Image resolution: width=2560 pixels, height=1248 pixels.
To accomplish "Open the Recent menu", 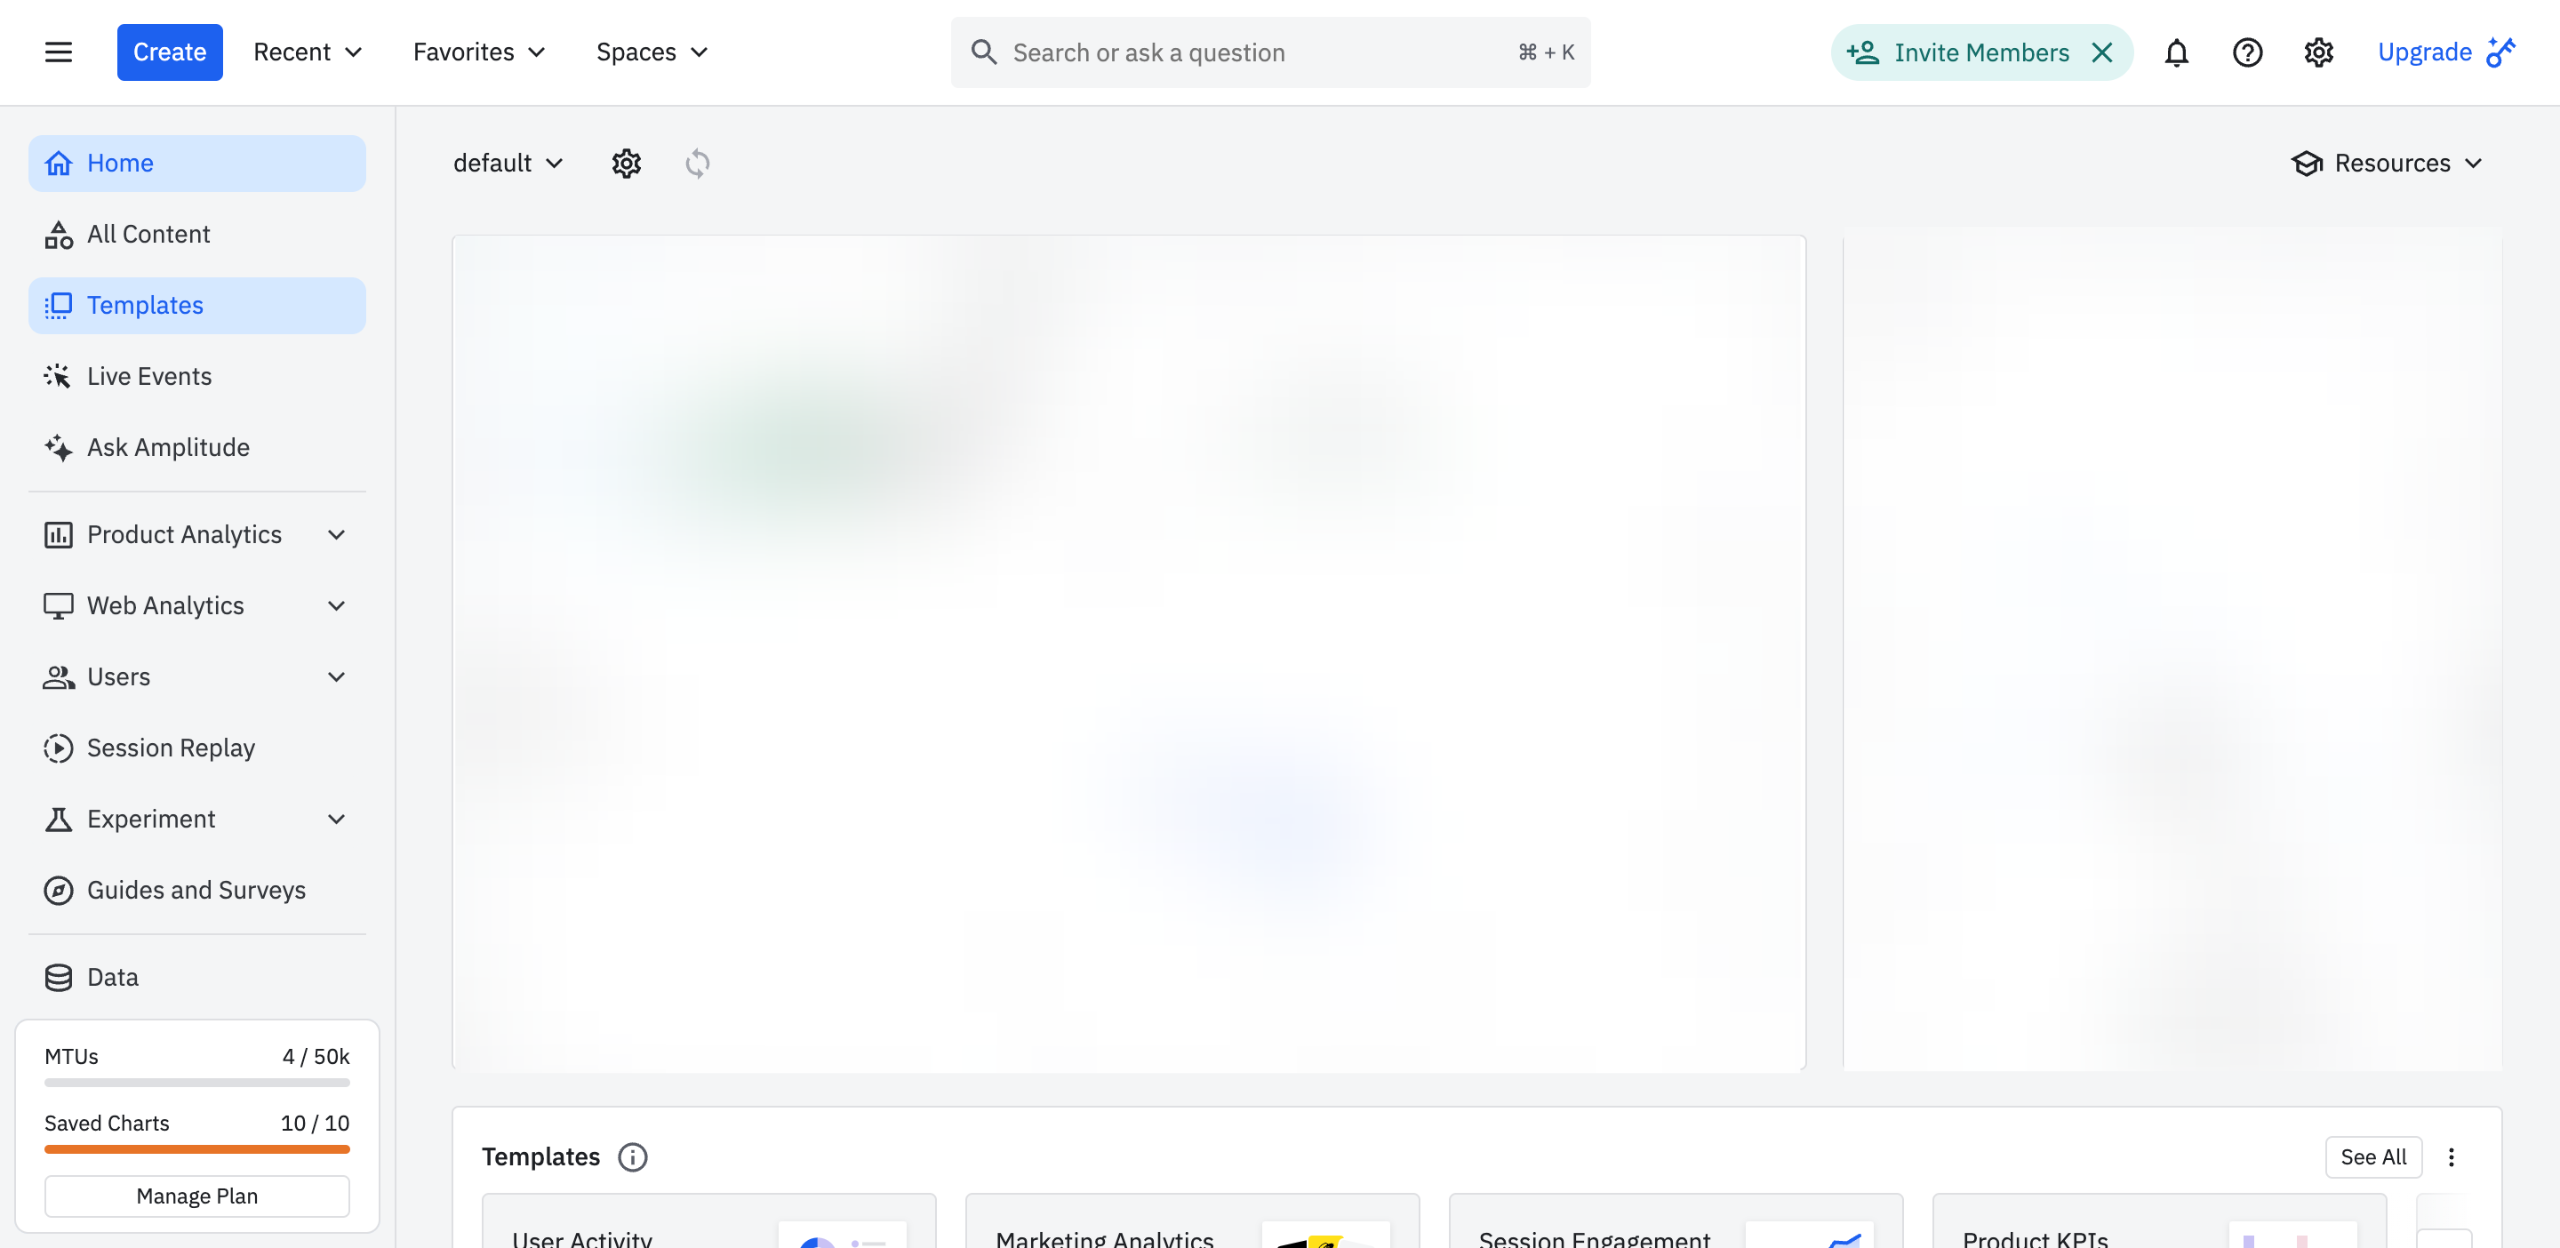I will (307, 52).
